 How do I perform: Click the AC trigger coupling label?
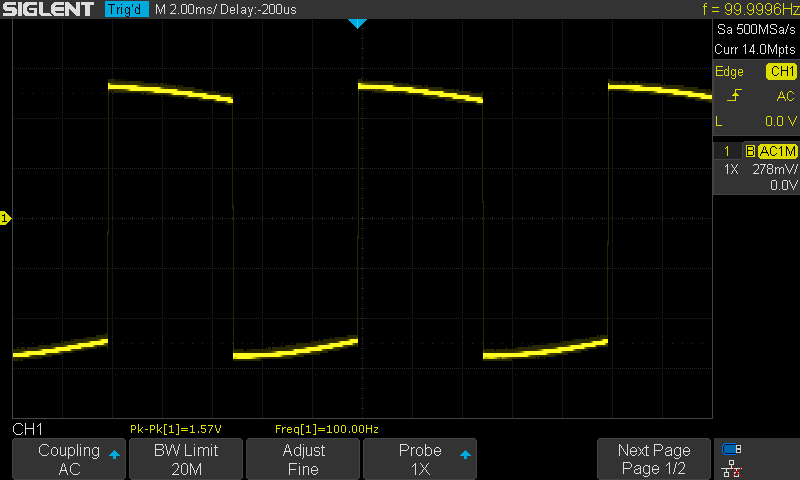coord(785,96)
